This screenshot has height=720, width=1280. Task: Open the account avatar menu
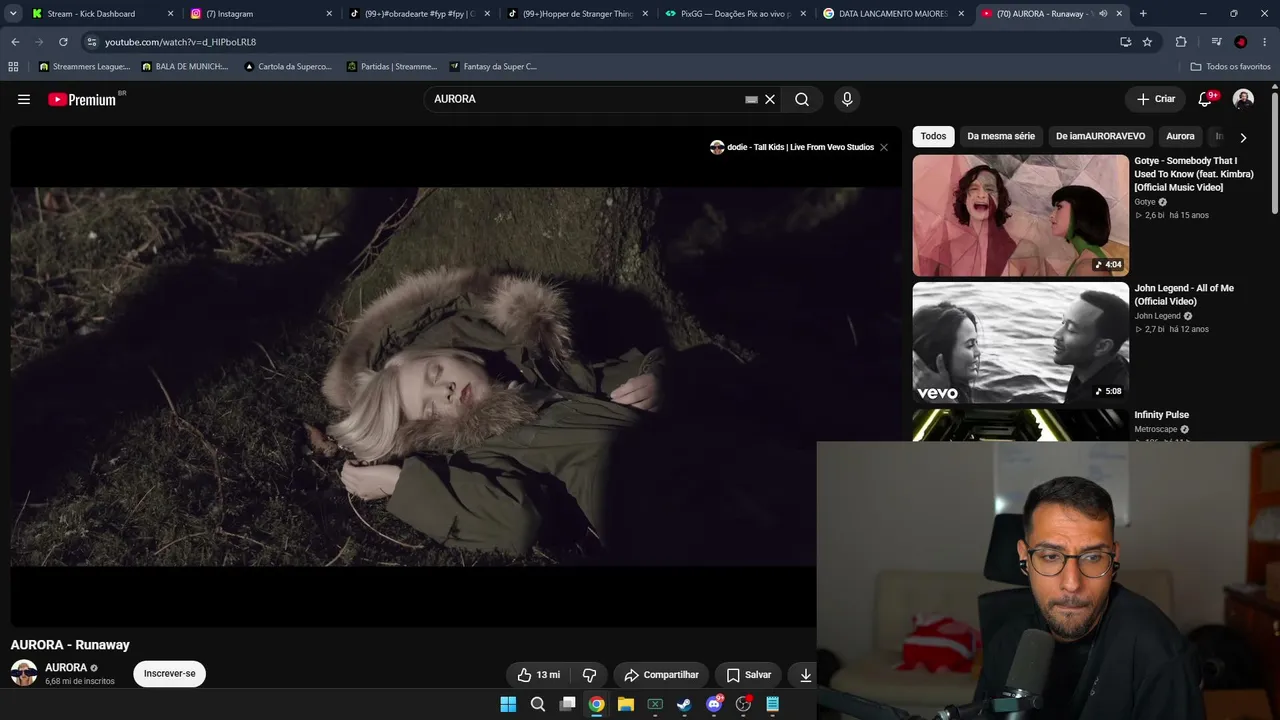coord(1243,99)
